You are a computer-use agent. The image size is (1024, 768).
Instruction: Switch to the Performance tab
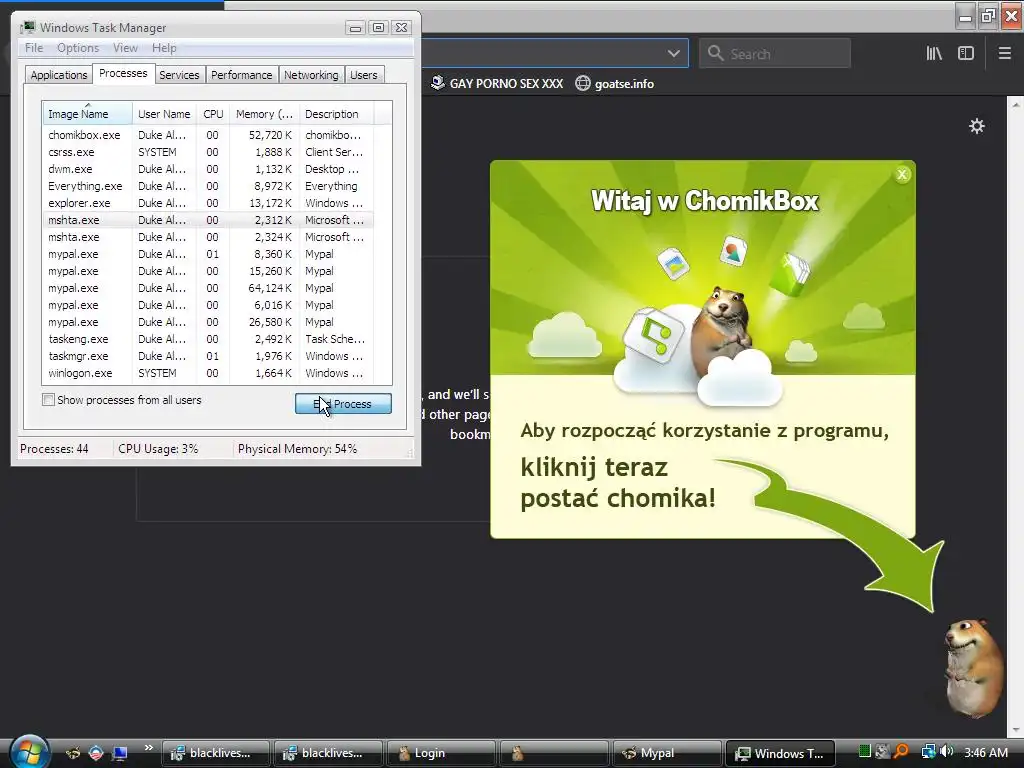[242, 75]
